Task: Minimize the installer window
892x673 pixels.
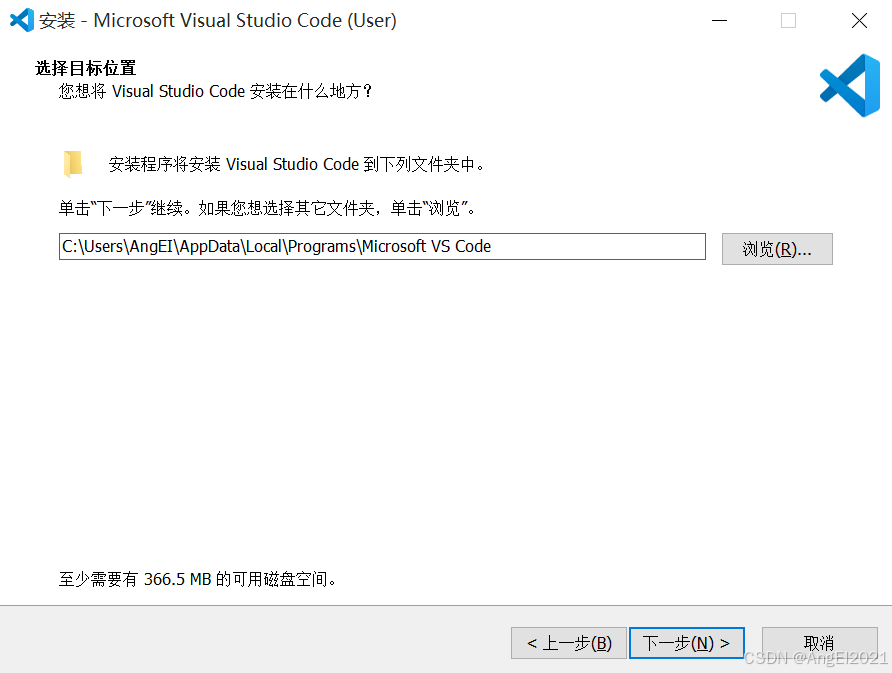Action: pos(720,20)
